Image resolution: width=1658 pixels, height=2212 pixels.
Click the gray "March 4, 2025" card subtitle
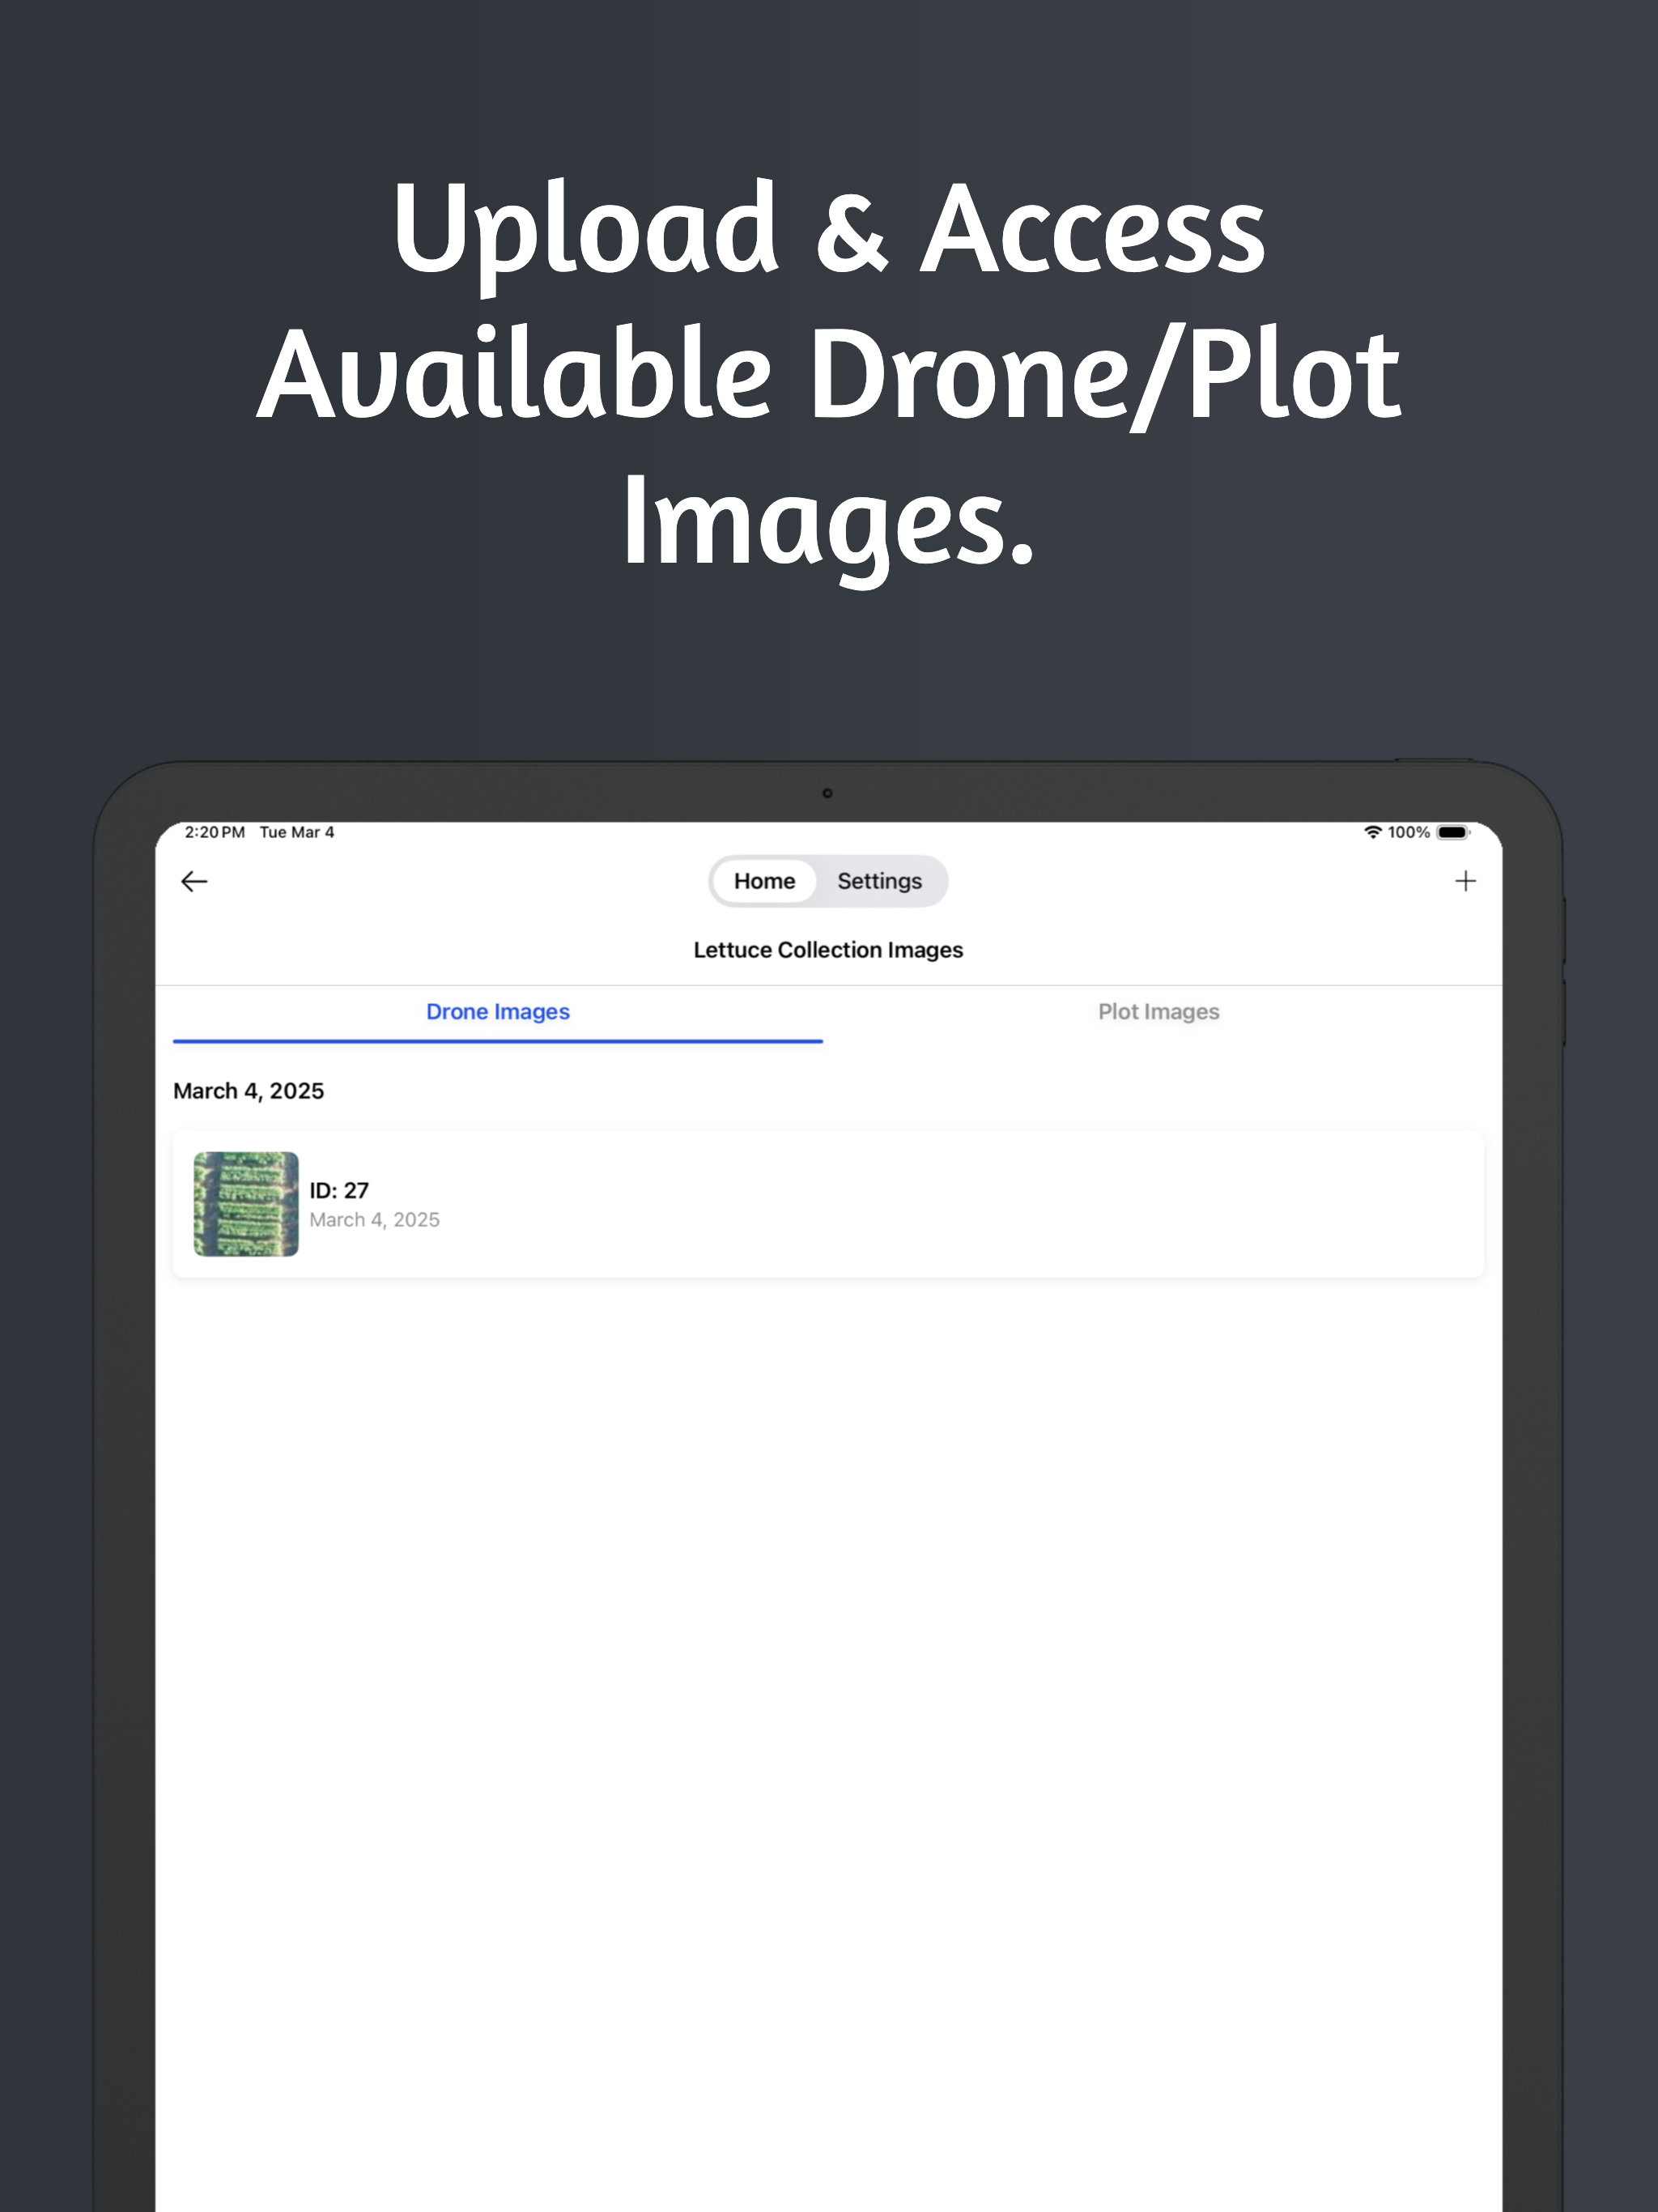pyautogui.click(x=375, y=1220)
